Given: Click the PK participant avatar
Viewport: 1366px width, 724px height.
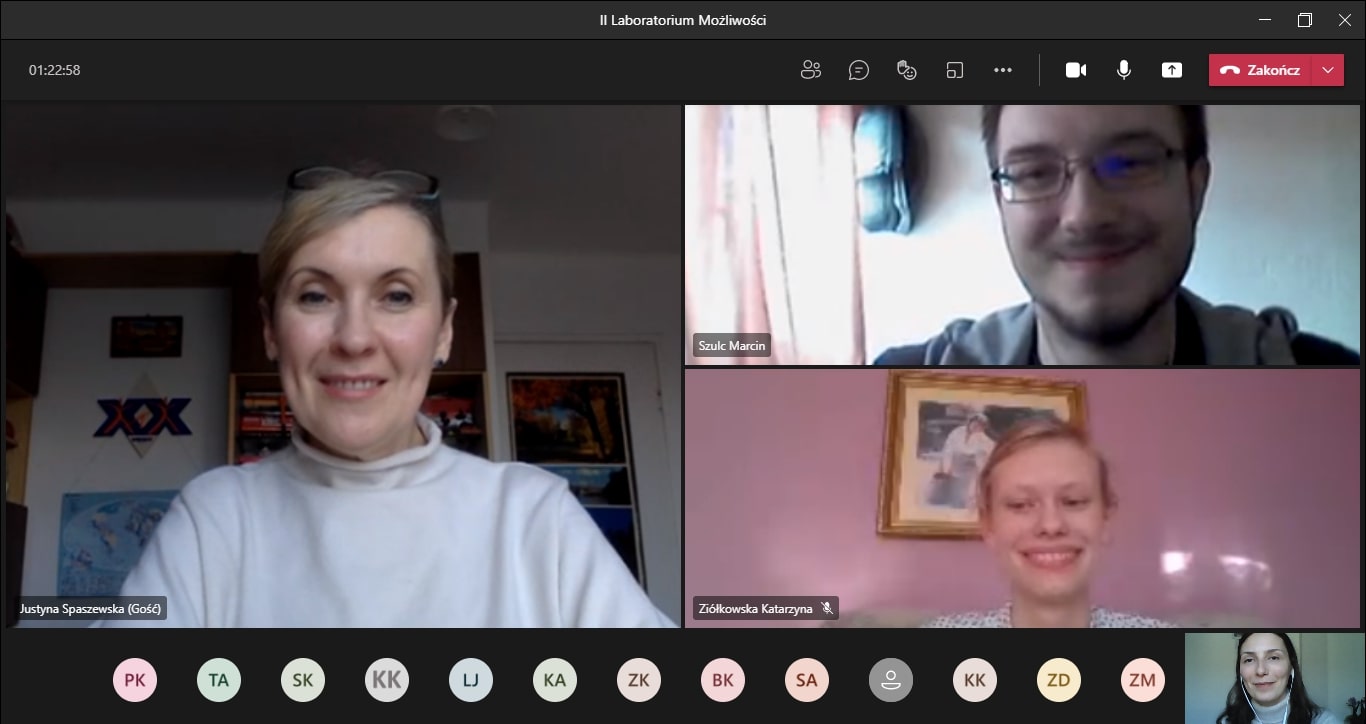Looking at the screenshot, I should point(135,681).
